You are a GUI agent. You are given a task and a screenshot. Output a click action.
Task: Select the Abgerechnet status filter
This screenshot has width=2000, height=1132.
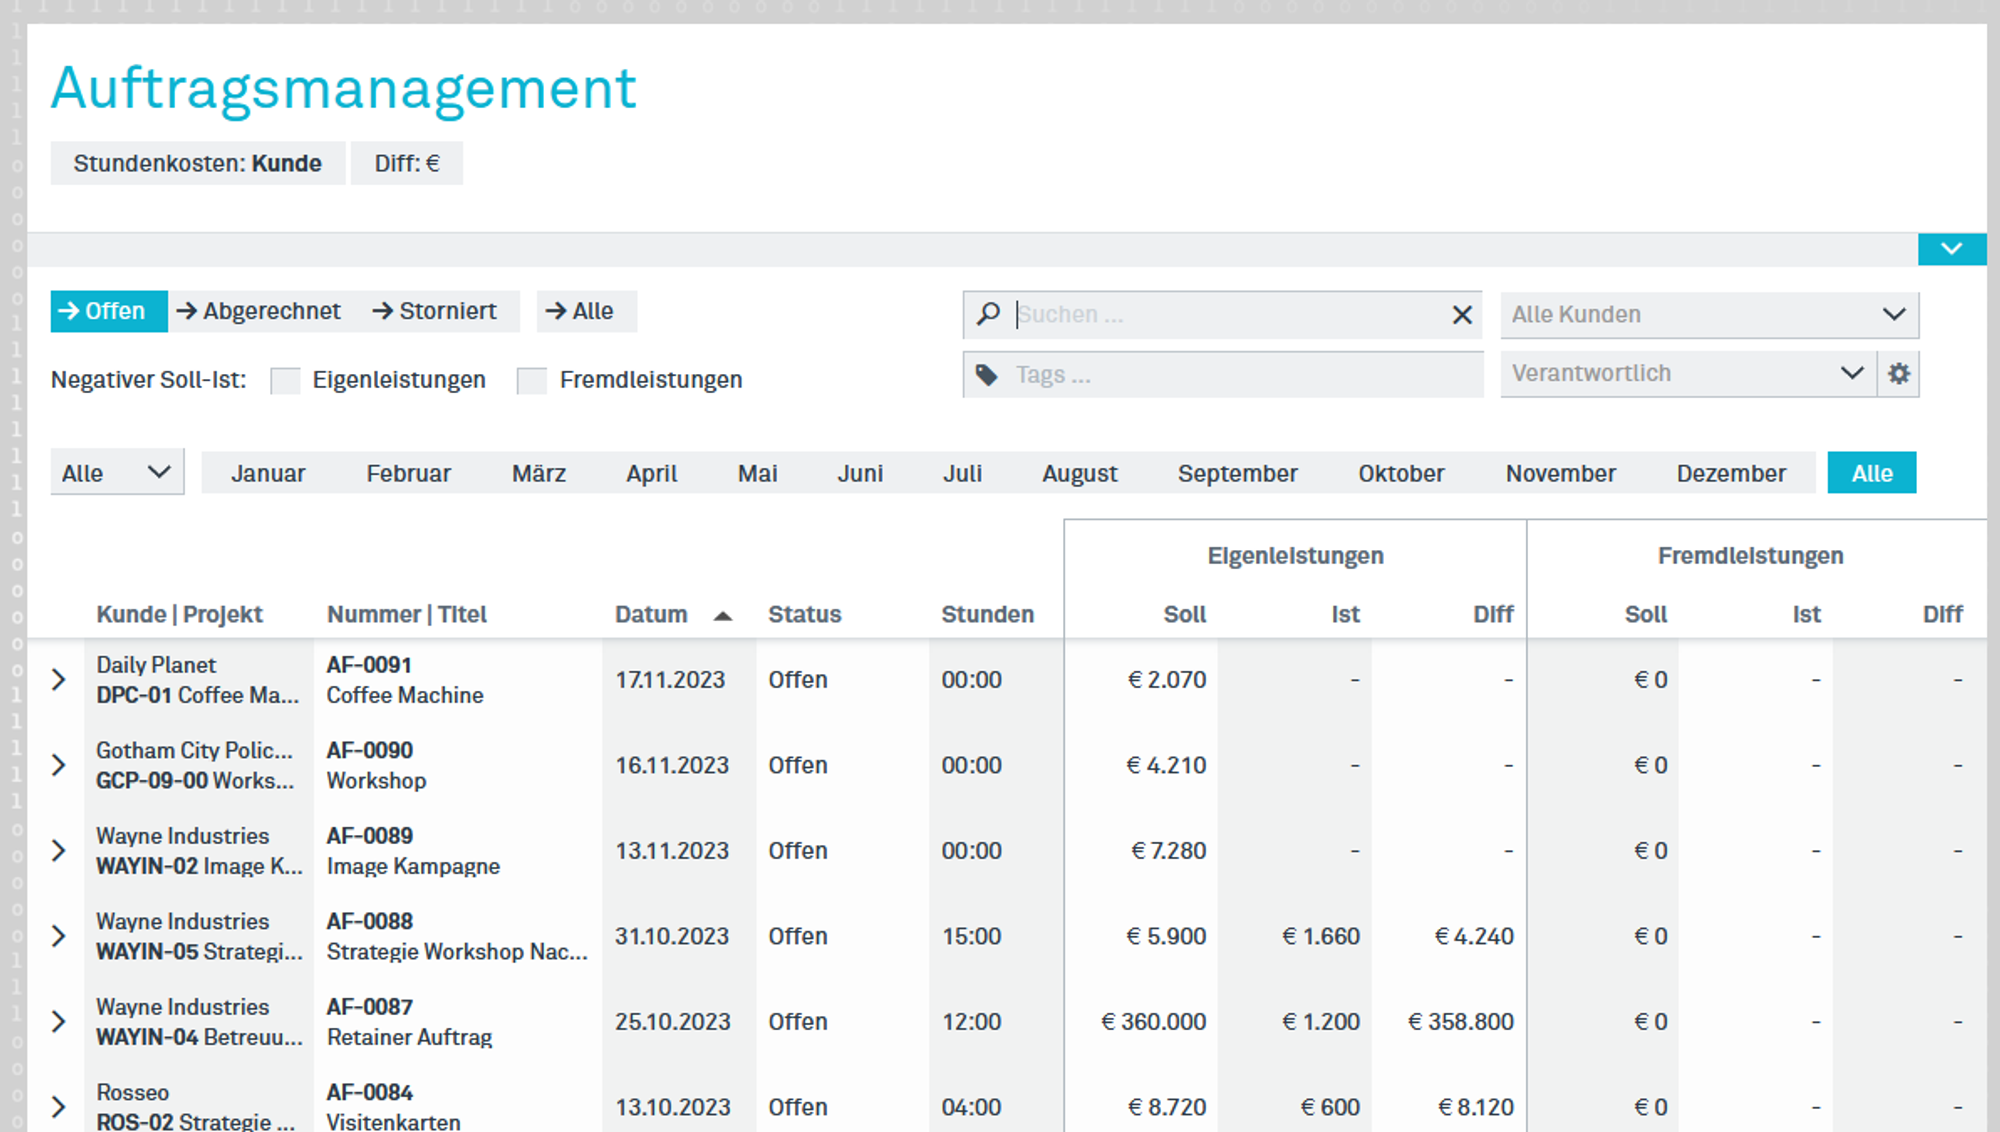tap(259, 311)
